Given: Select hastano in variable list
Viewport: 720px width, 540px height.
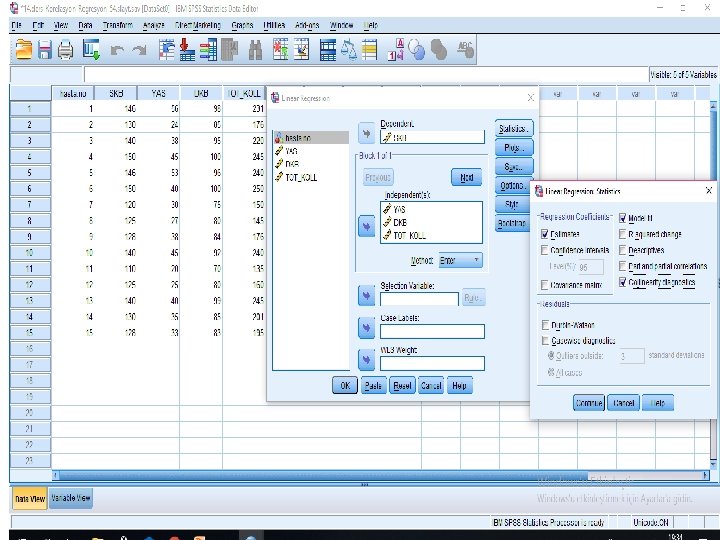Looking at the screenshot, I should click(x=311, y=138).
